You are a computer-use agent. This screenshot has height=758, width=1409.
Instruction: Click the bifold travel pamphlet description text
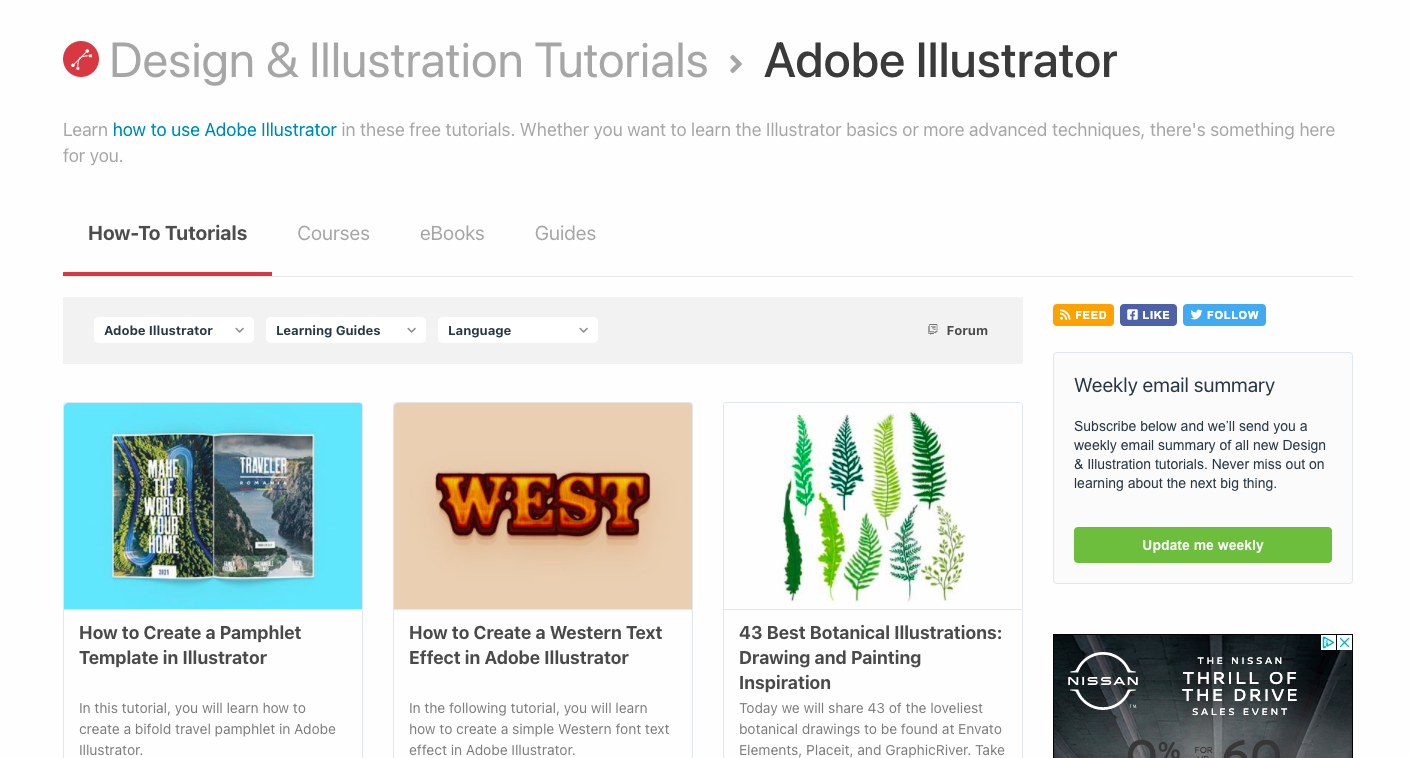tap(207, 729)
